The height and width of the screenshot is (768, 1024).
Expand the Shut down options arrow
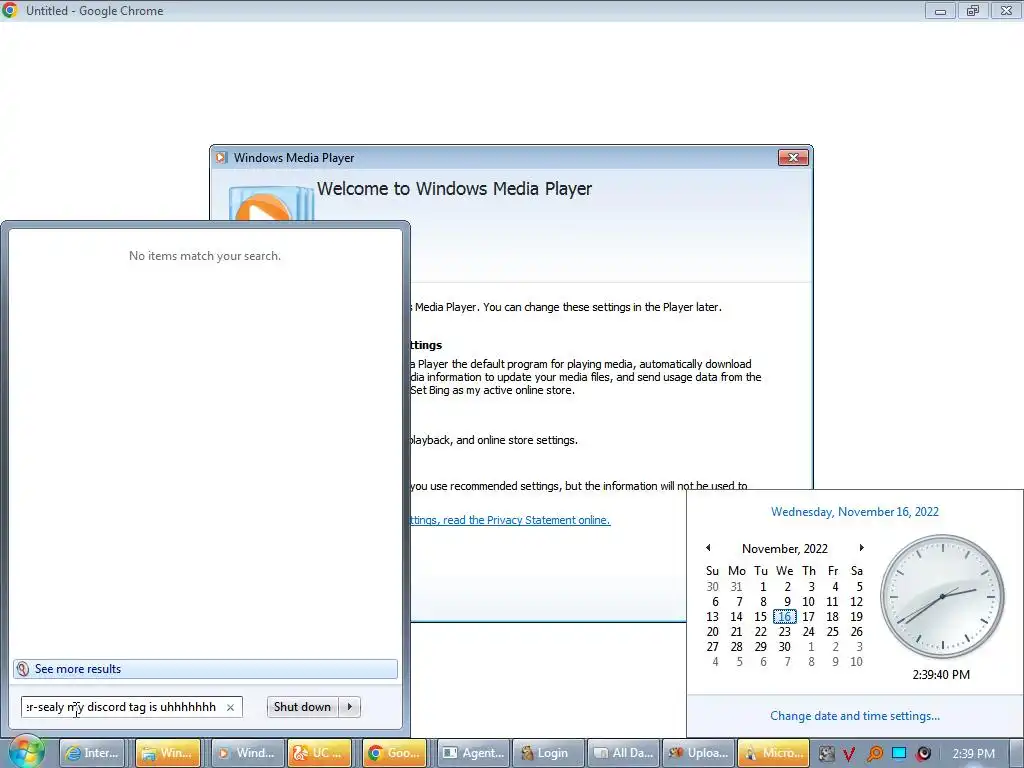[350, 707]
